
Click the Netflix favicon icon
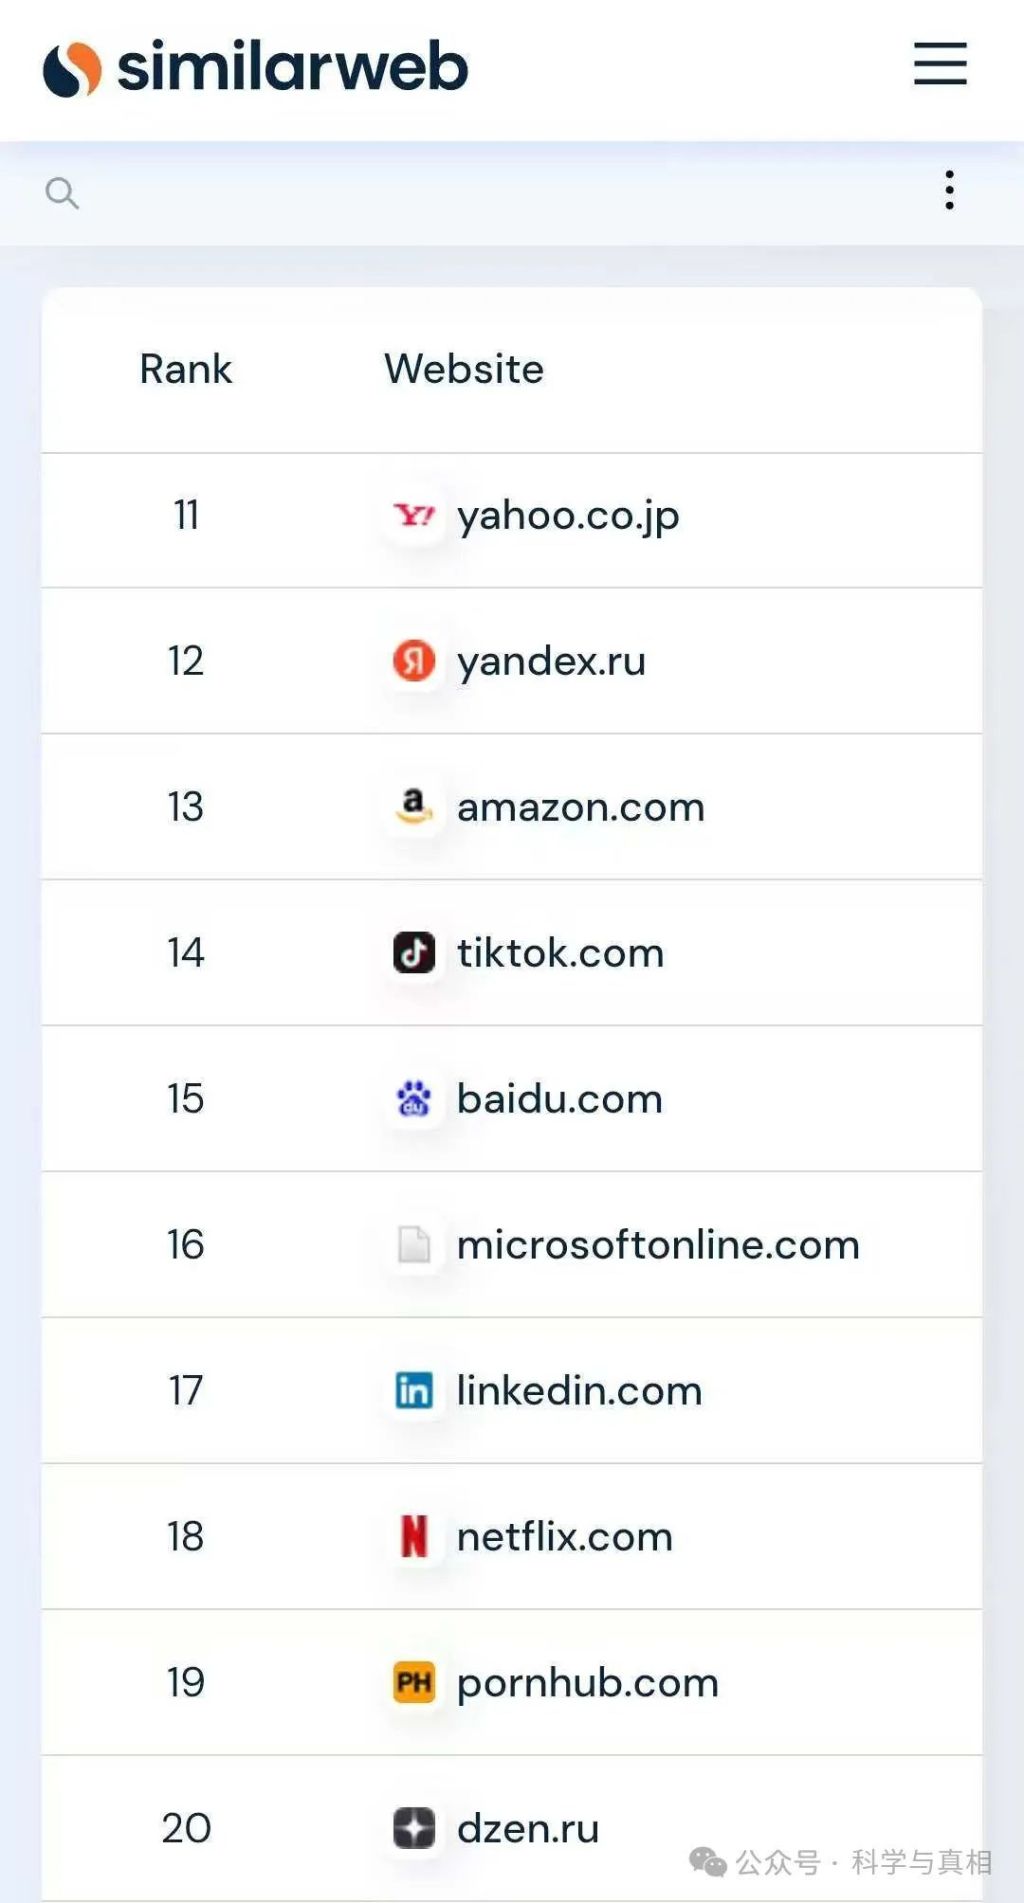pos(414,1536)
